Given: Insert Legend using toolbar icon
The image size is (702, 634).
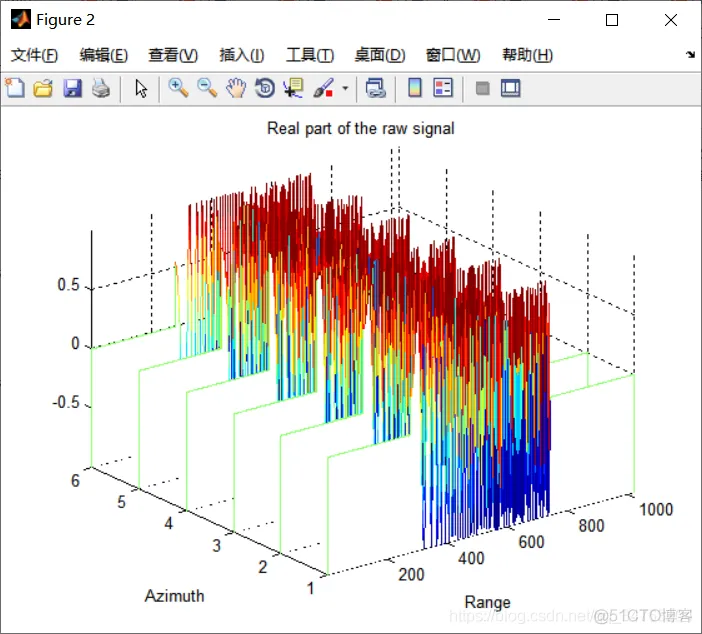Looking at the screenshot, I should (443, 88).
